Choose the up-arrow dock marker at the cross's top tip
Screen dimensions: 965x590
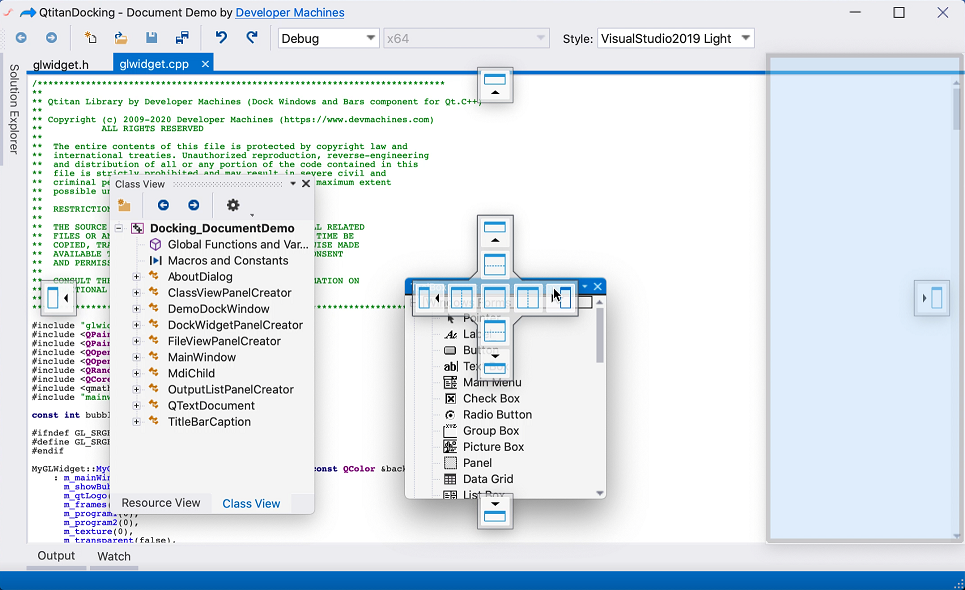point(495,233)
